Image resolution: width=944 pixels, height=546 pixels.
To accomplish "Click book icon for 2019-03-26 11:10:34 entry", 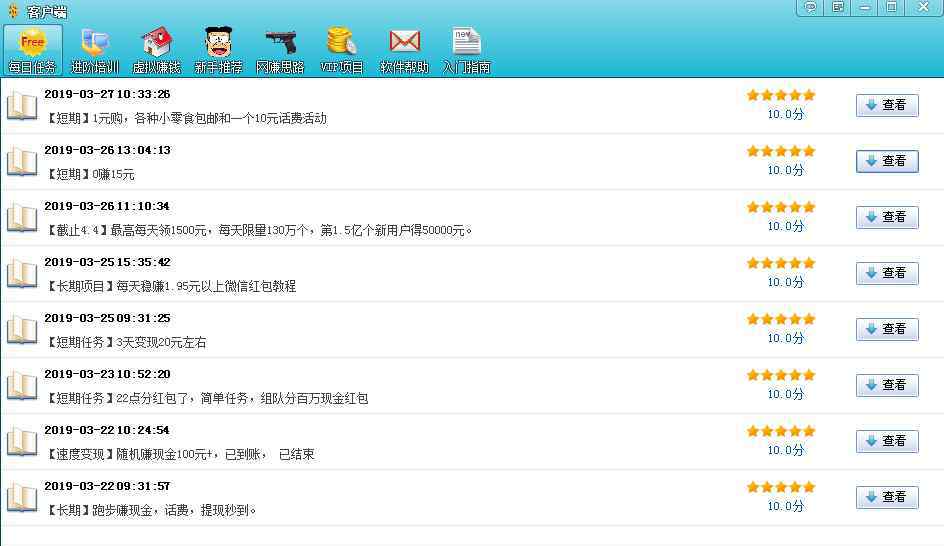I will (x=22, y=218).
